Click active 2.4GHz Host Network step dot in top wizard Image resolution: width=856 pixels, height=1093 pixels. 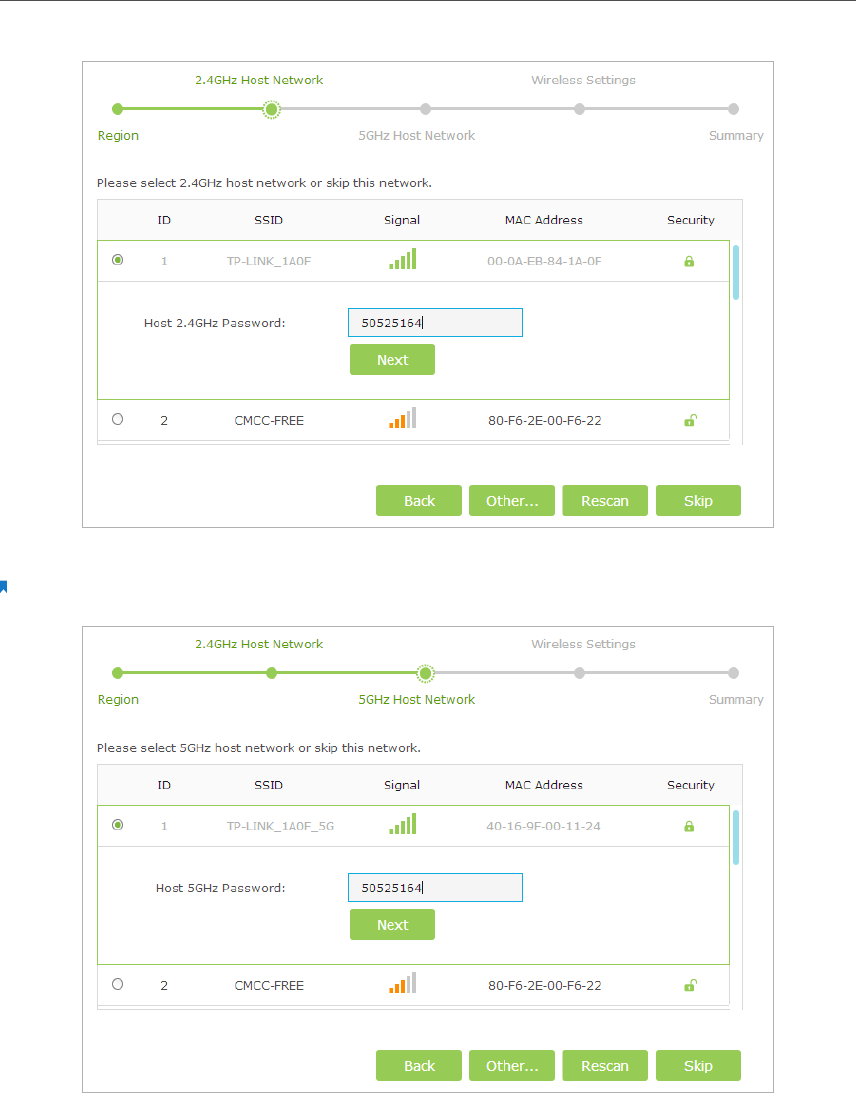click(272, 109)
